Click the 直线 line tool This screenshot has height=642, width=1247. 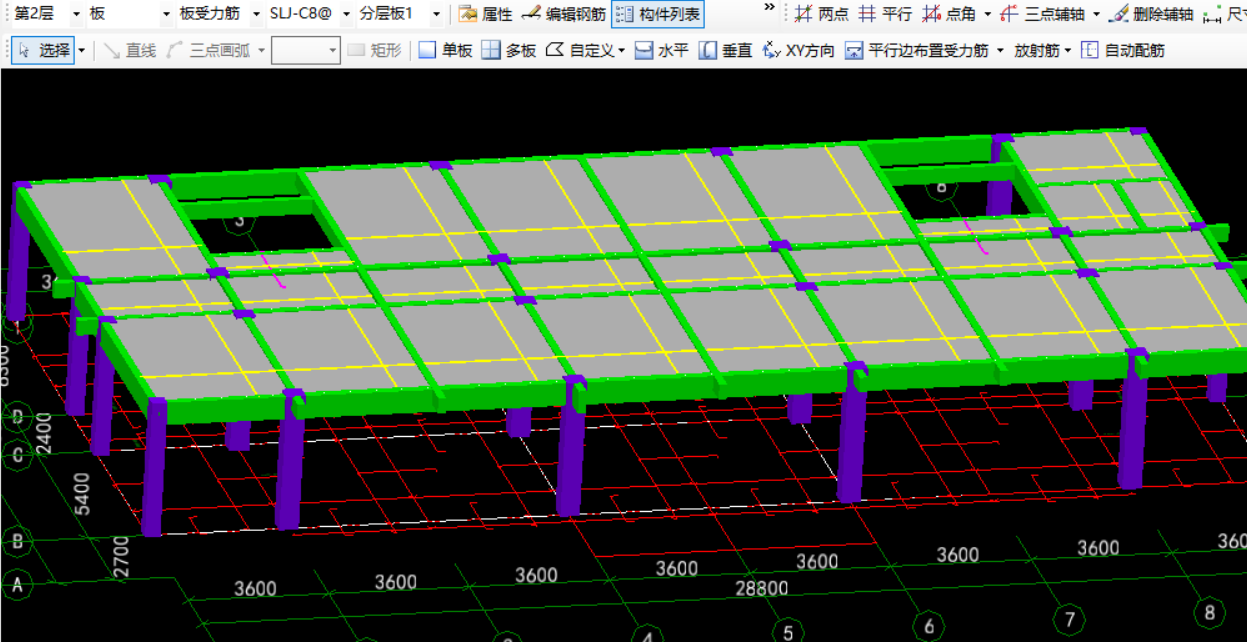coord(130,50)
